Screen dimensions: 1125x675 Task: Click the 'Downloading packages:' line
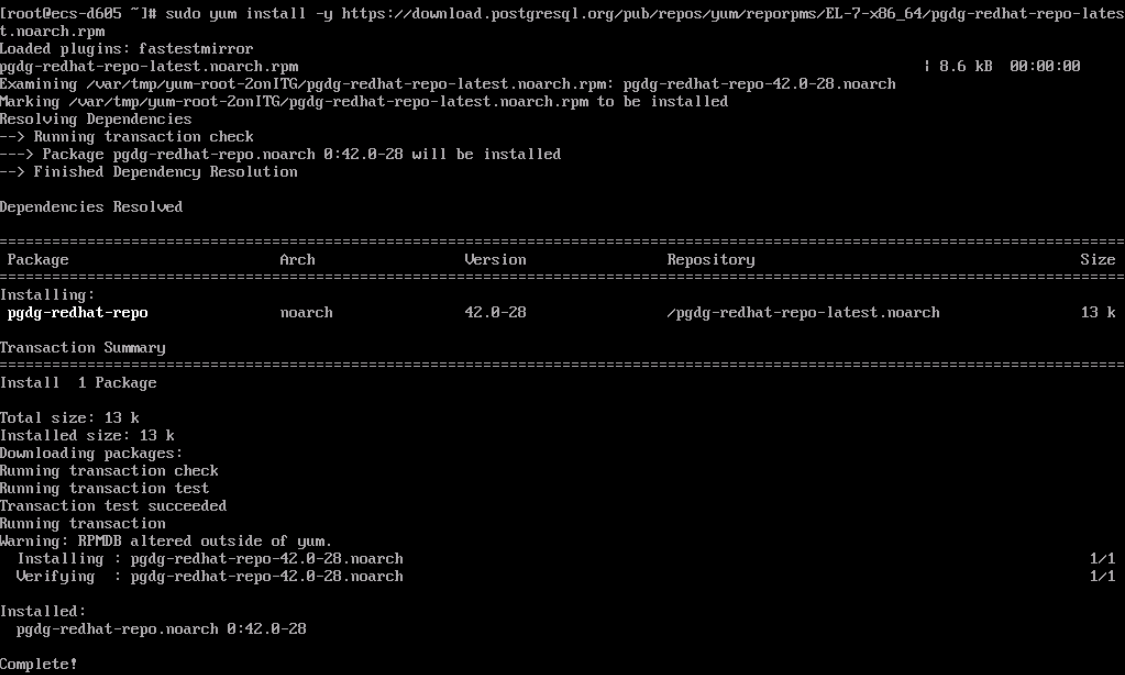click(91, 453)
